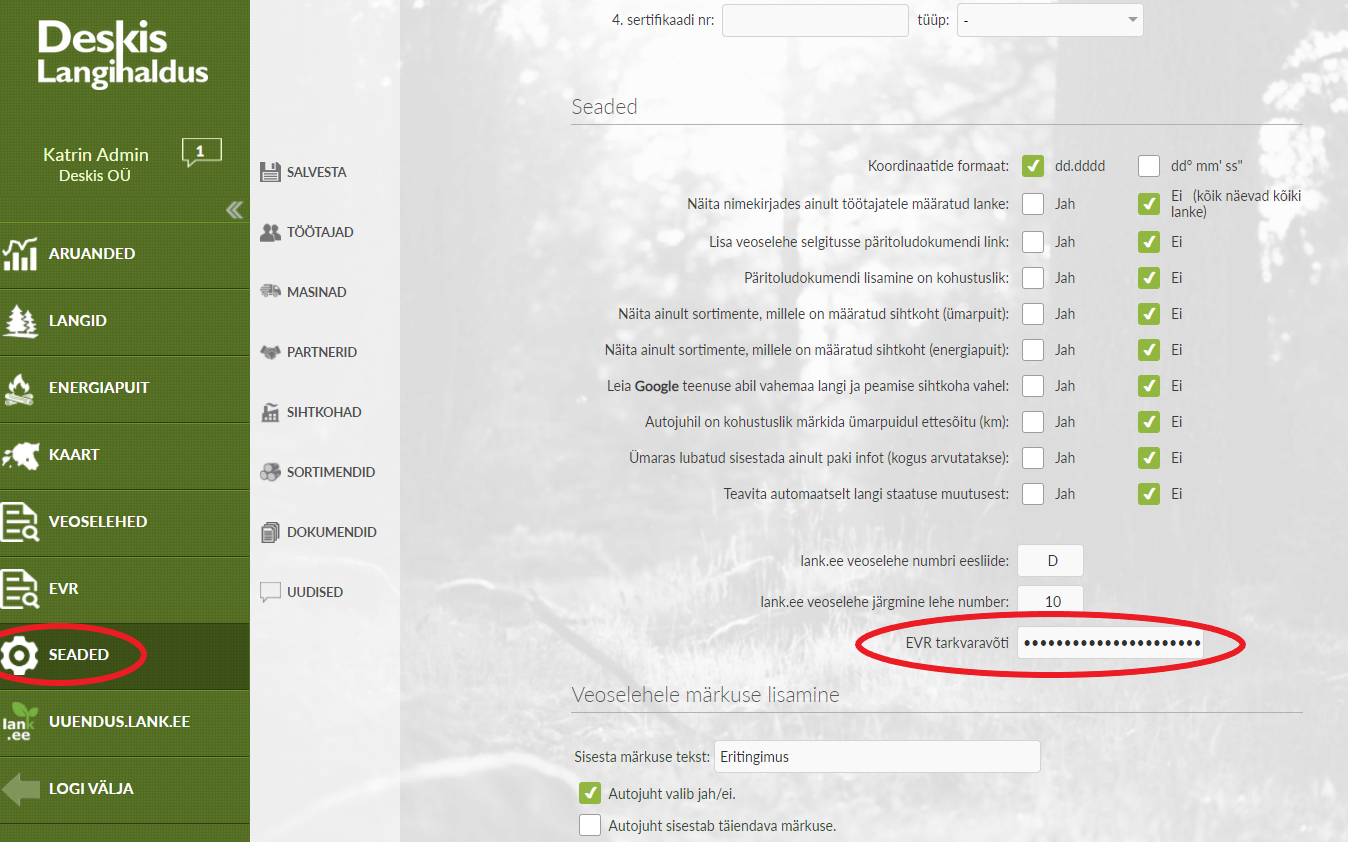Image resolution: width=1348 pixels, height=842 pixels.
Task: Open the message notification bubble icon
Action: coord(201,152)
